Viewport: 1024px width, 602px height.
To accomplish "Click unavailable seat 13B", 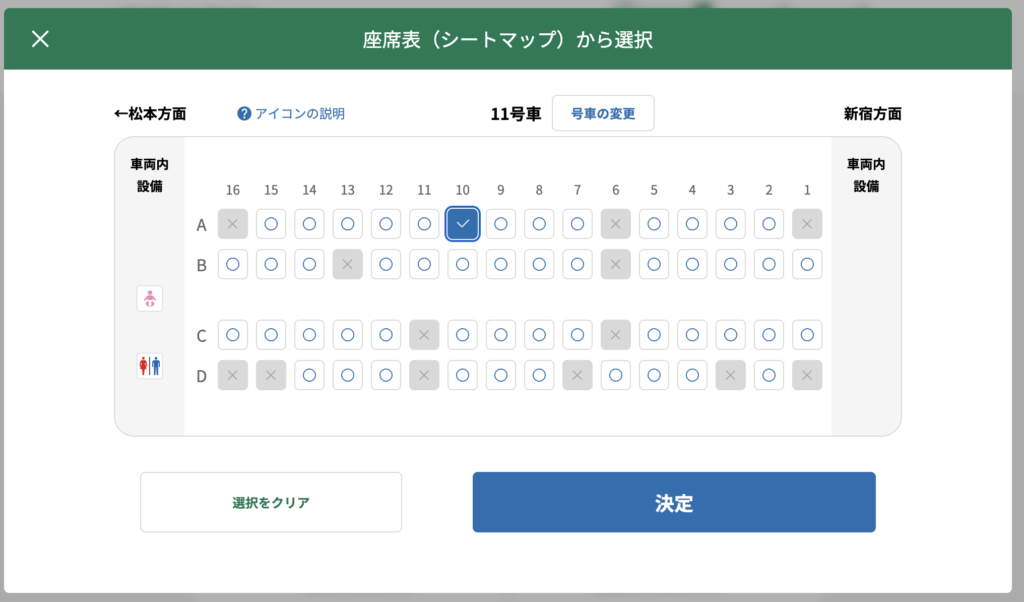I will 348,265.
